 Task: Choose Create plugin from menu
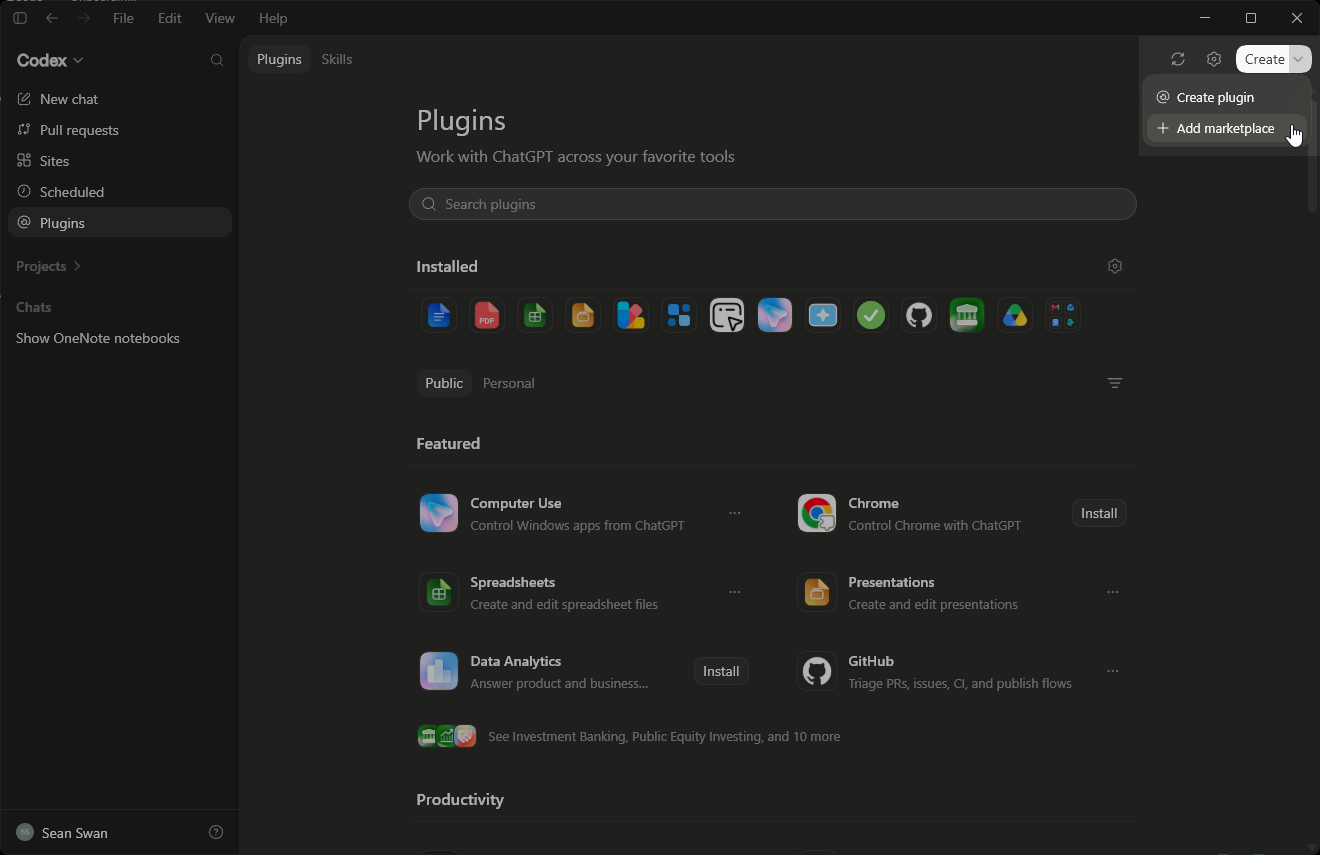[1226, 97]
